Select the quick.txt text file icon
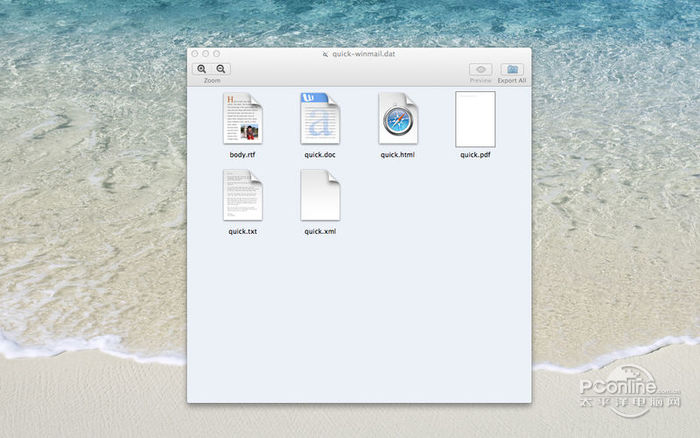700x438 pixels. point(242,195)
